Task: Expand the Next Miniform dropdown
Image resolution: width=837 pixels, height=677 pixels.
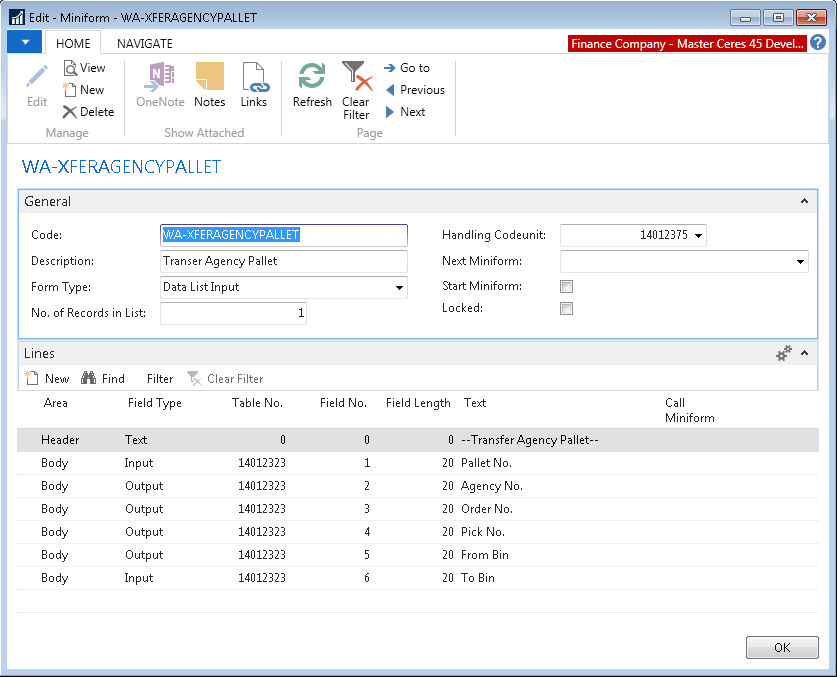Action: tap(801, 262)
